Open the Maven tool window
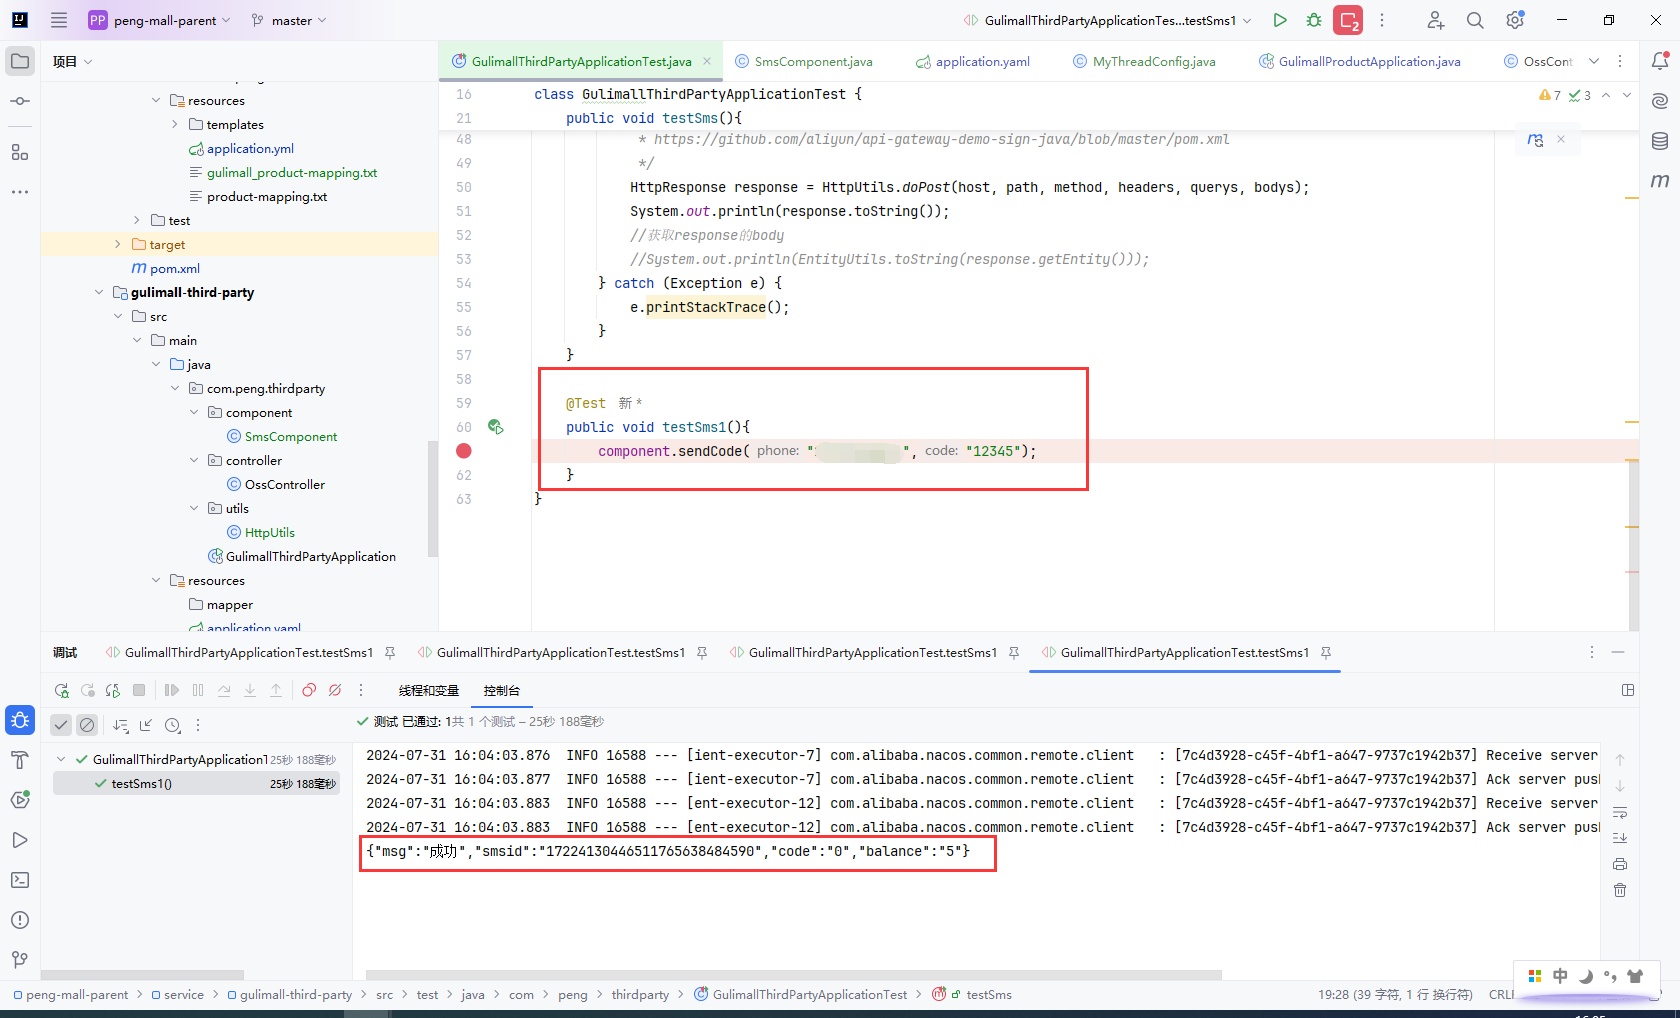 pyautogui.click(x=1660, y=181)
